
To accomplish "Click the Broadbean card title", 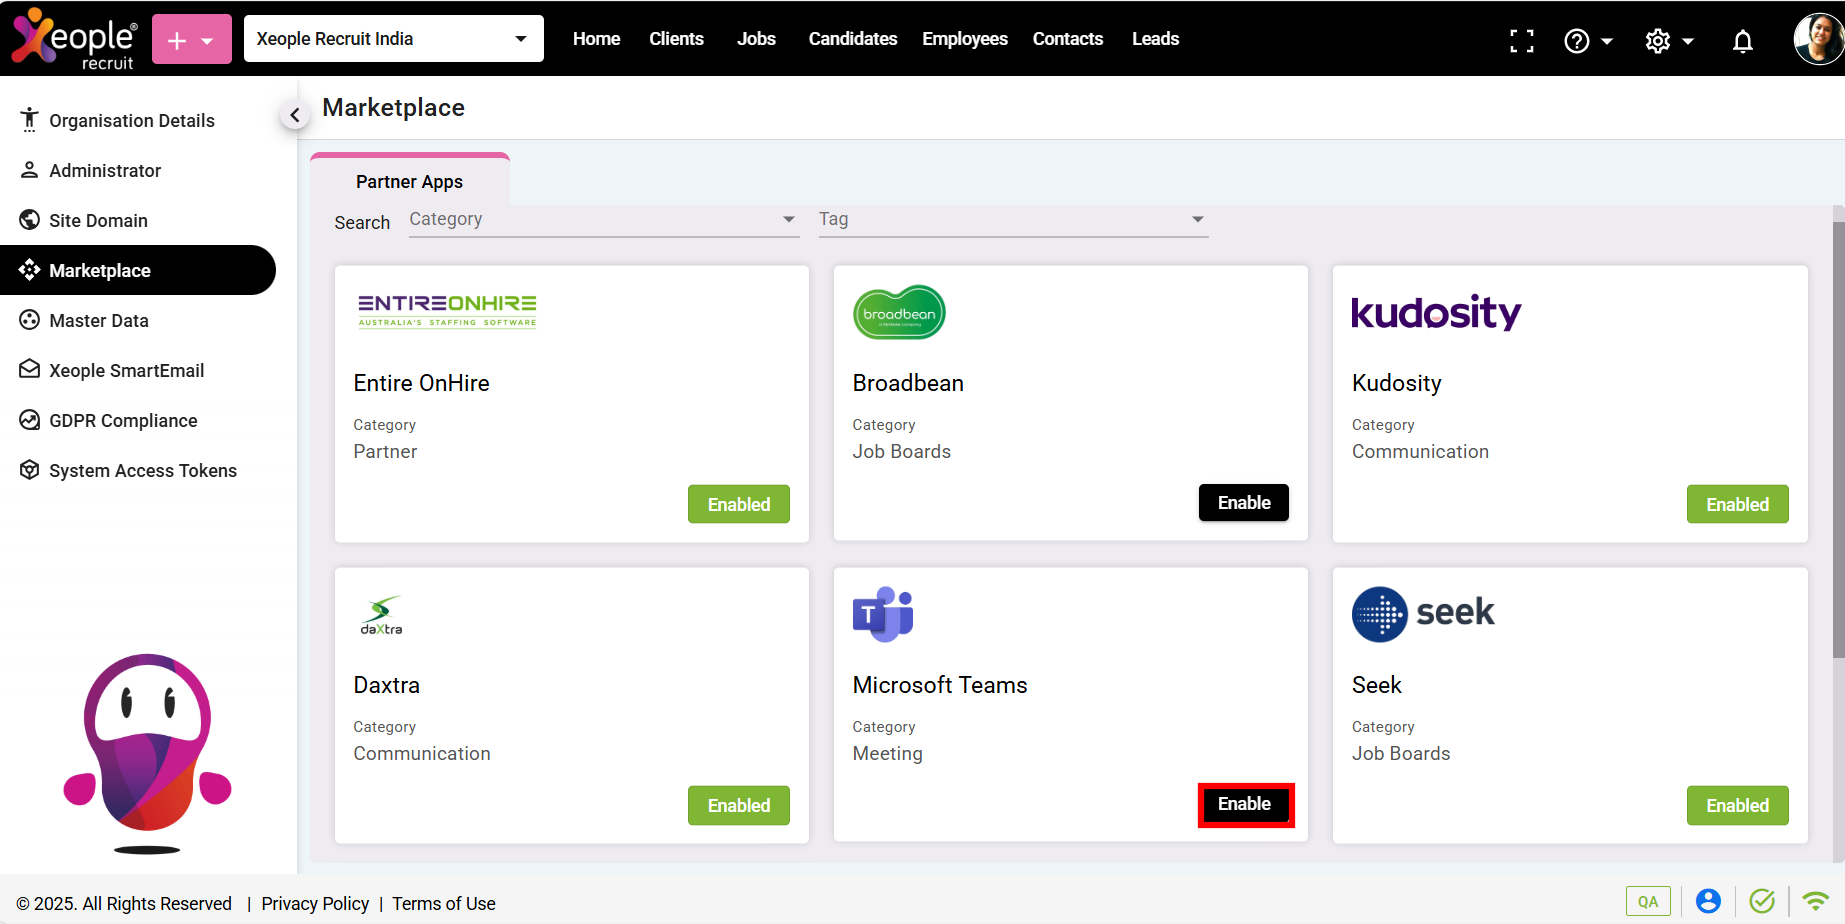I will (908, 383).
